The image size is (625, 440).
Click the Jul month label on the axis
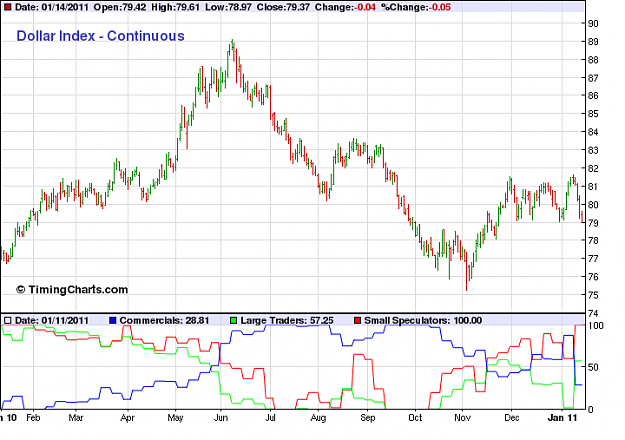pyautogui.click(x=270, y=418)
